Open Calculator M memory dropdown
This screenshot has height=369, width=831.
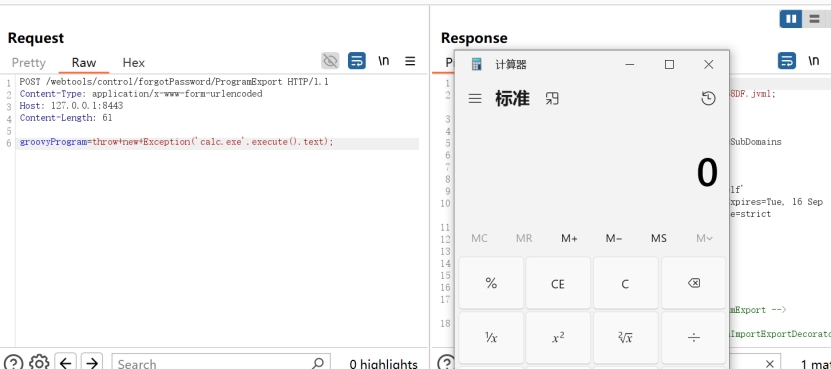[x=704, y=239]
